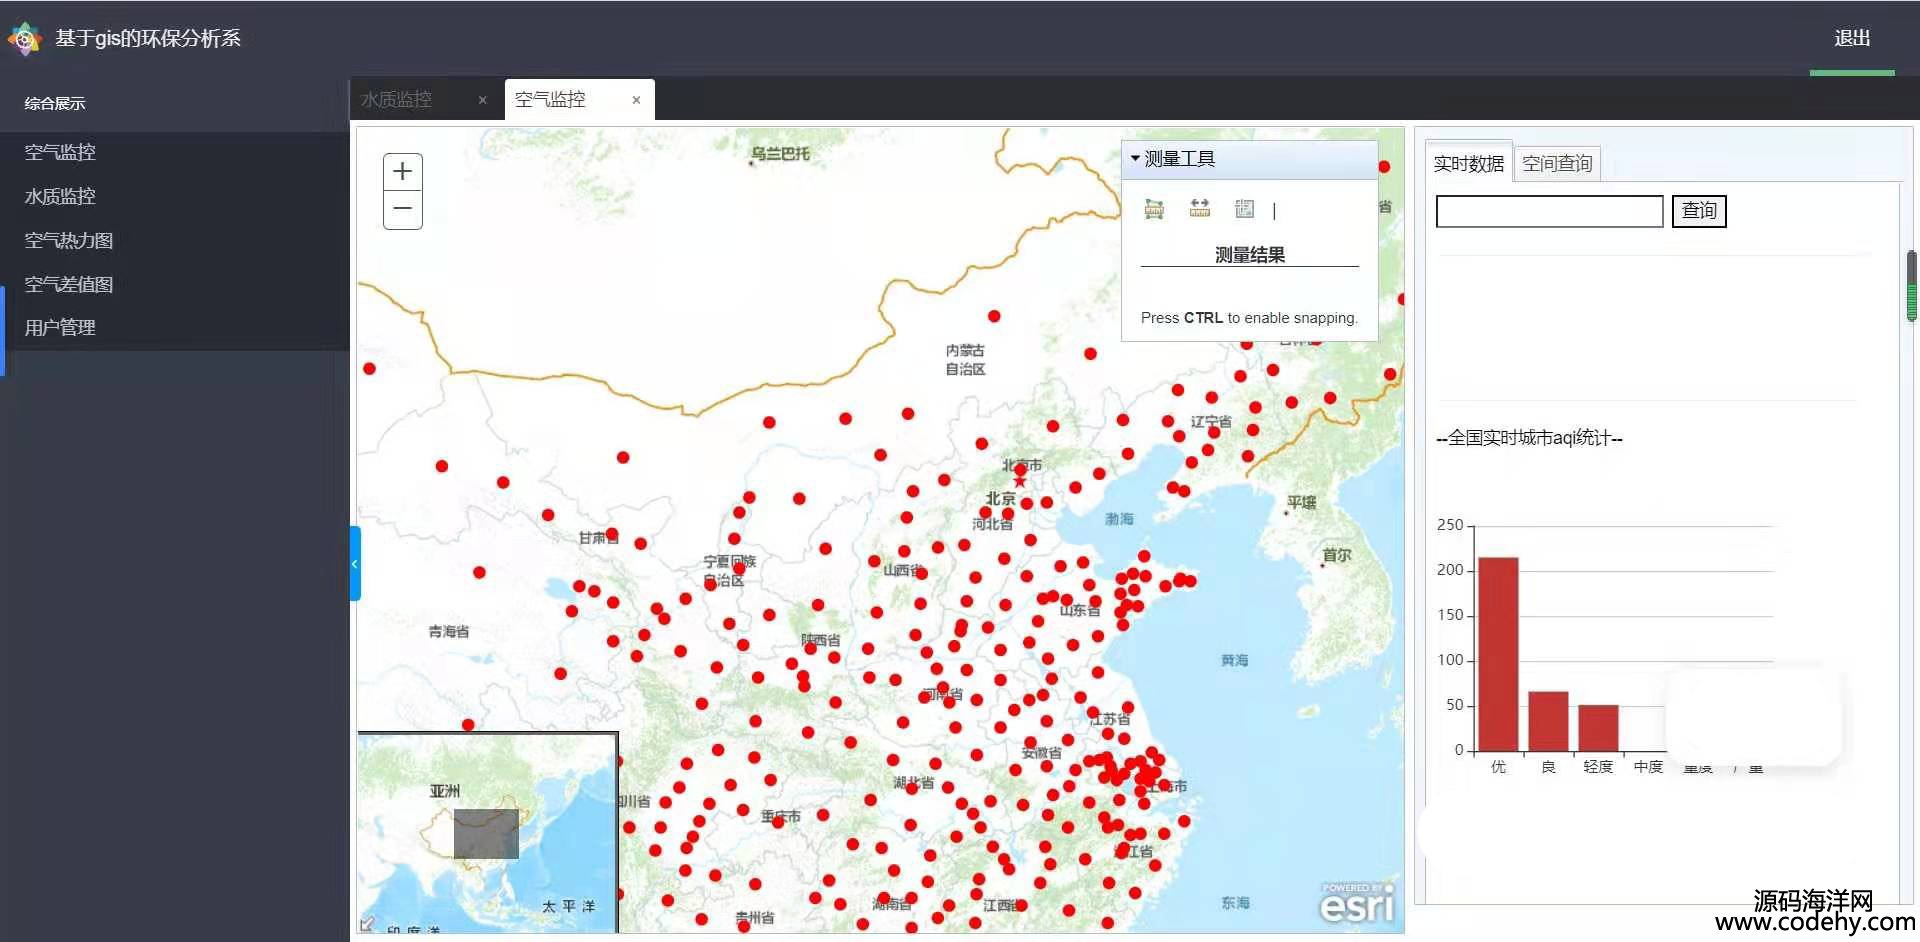The height and width of the screenshot is (942, 1920).
Task: Click the 乌兰巴托 map label
Action: (780, 154)
